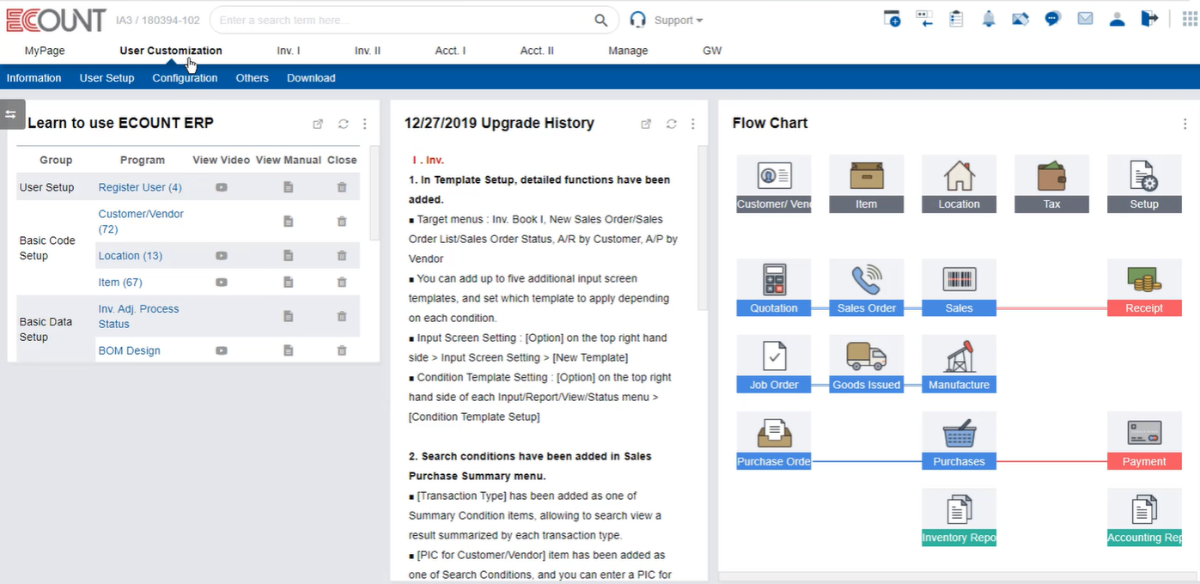Open the mail envelope icon
The height and width of the screenshot is (584, 1200).
point(1085,19)
